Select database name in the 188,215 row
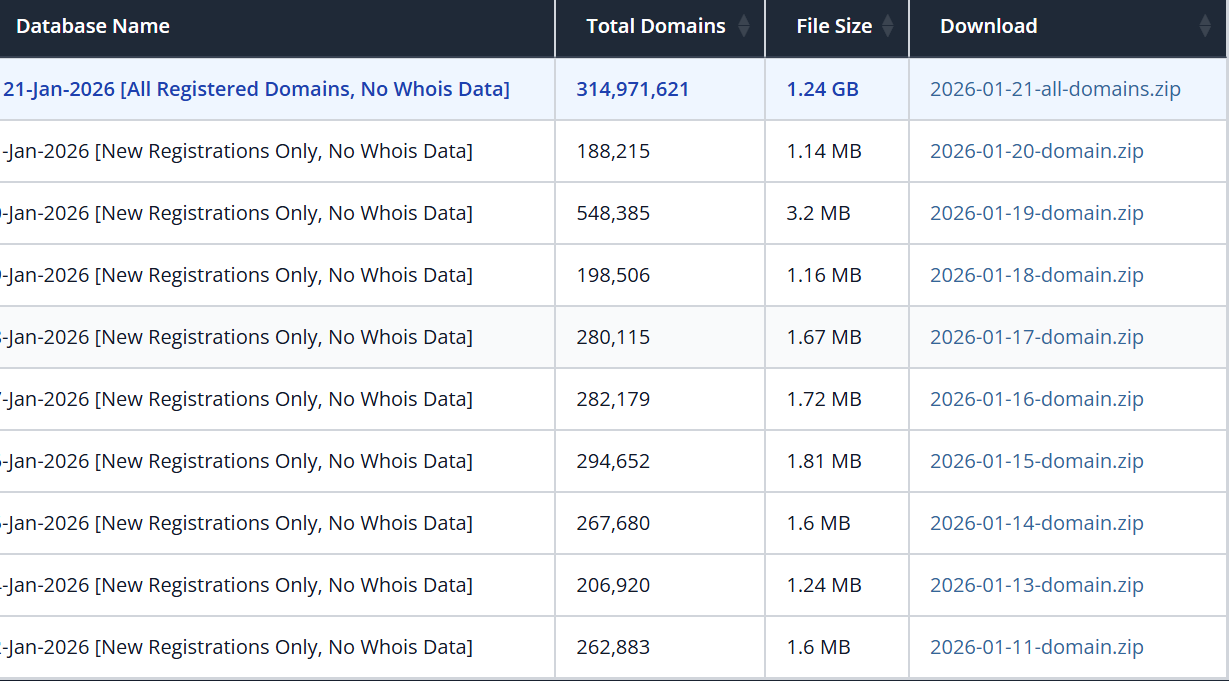Screen dimensions: 1229x681 coord(237,151)
